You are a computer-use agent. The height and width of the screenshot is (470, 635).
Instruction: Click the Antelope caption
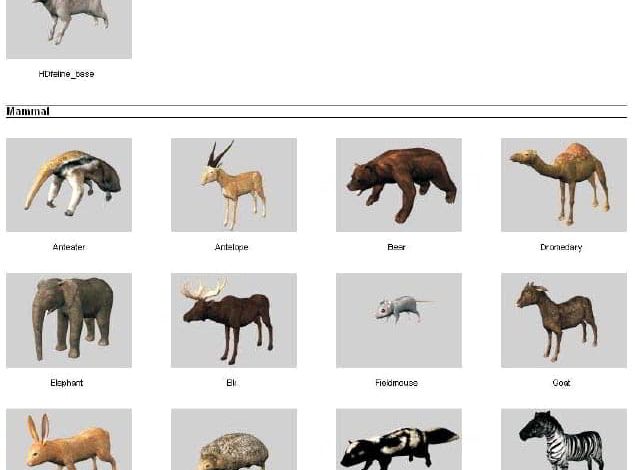click(x=231, y=247)
